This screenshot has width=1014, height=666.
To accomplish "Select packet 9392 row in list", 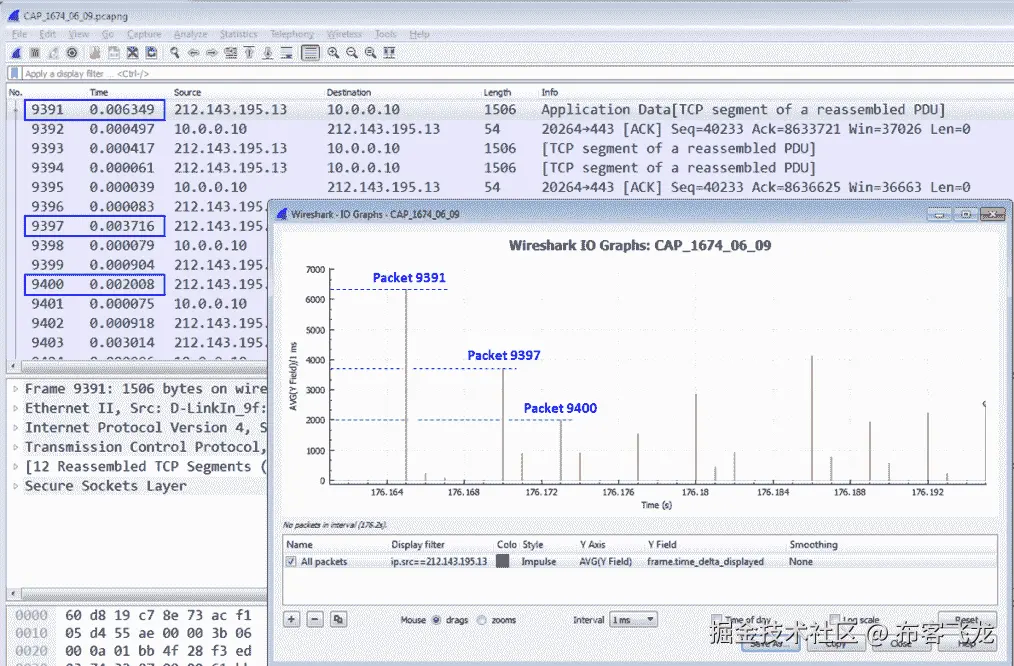I will tap(508, 129).
